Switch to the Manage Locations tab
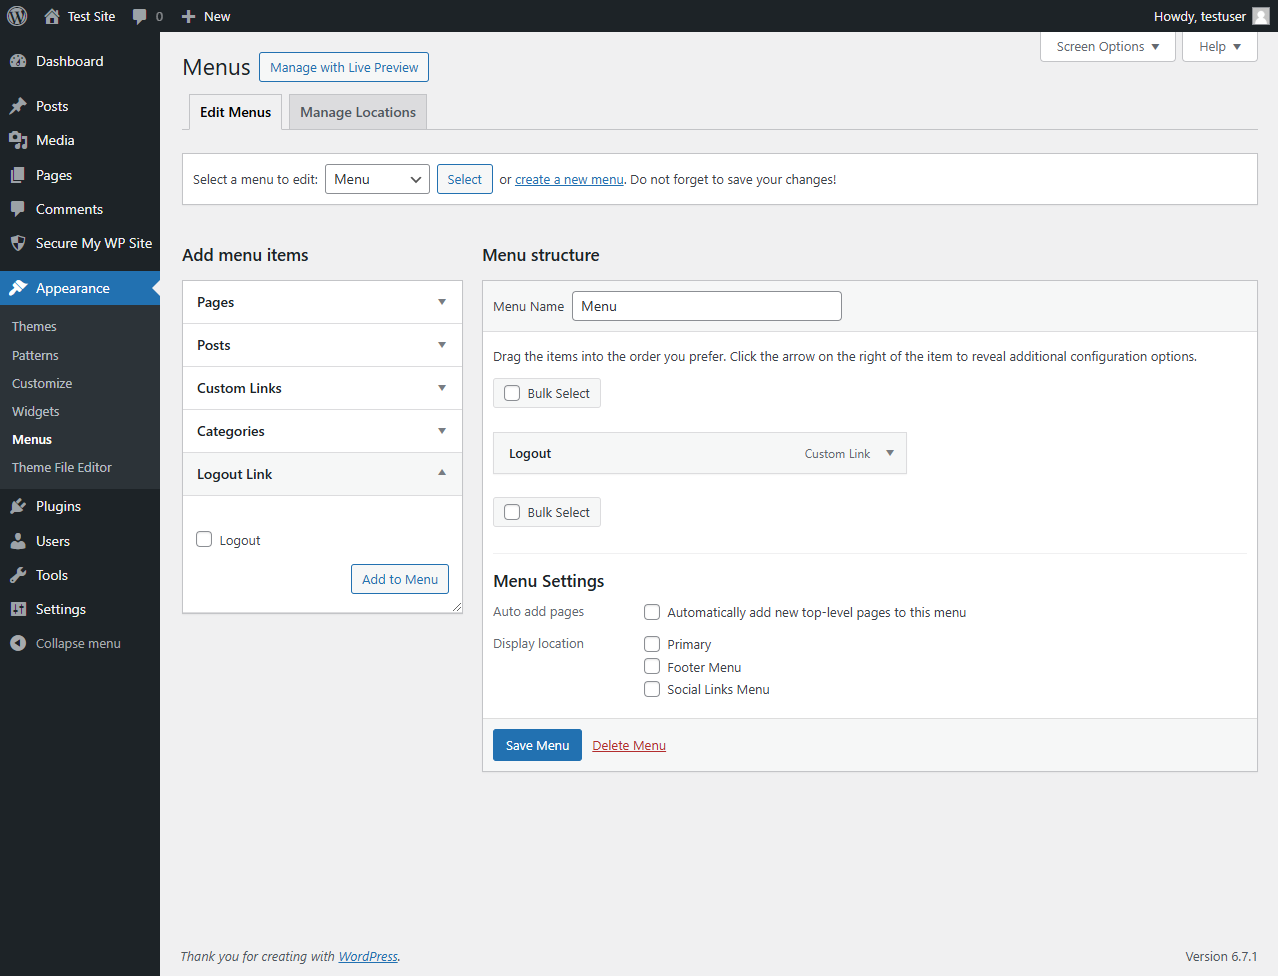 coord(357,111)
